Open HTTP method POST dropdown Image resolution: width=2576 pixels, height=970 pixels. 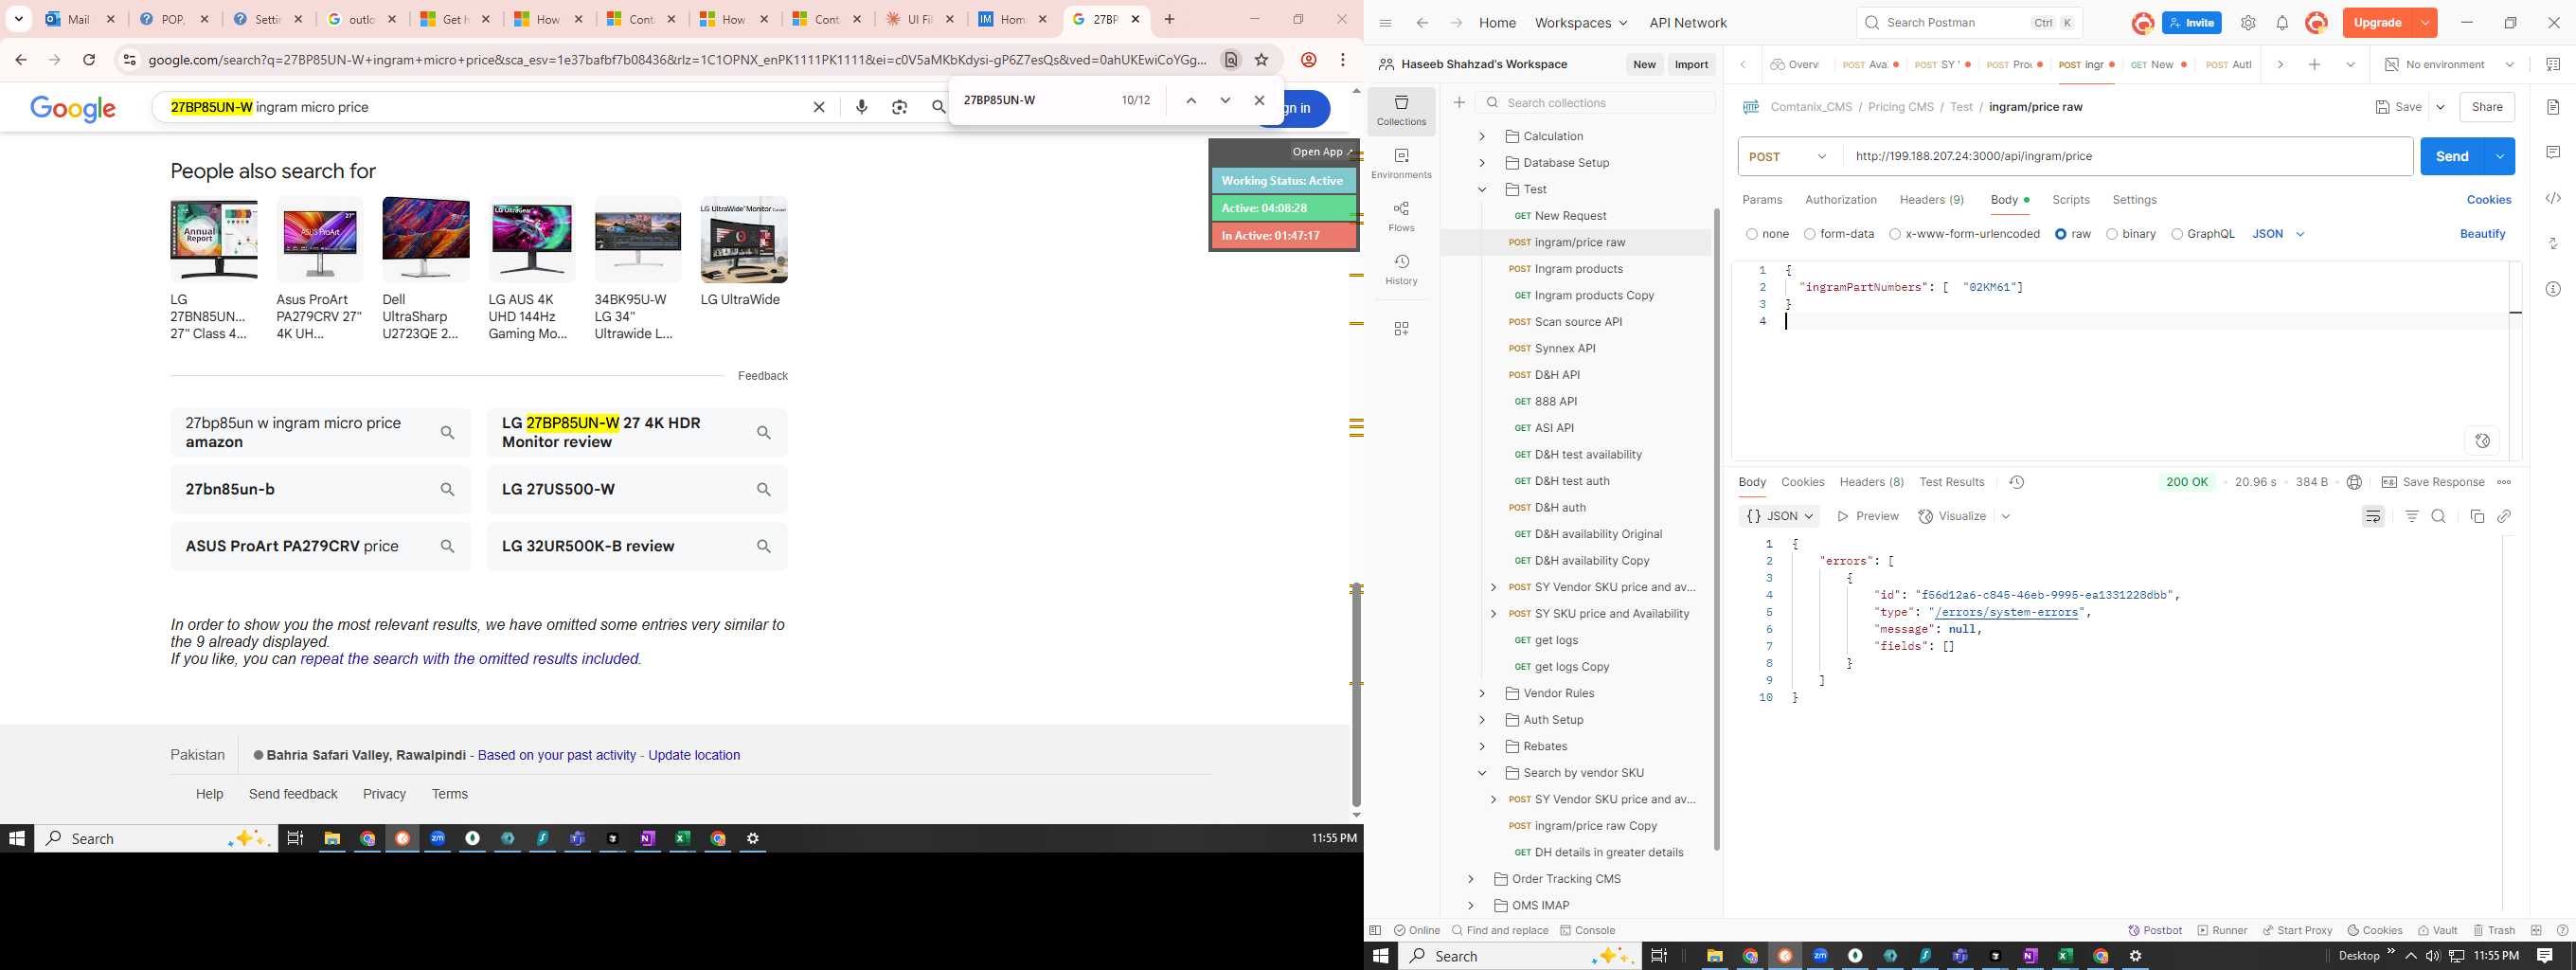(x=1790, y=156)
